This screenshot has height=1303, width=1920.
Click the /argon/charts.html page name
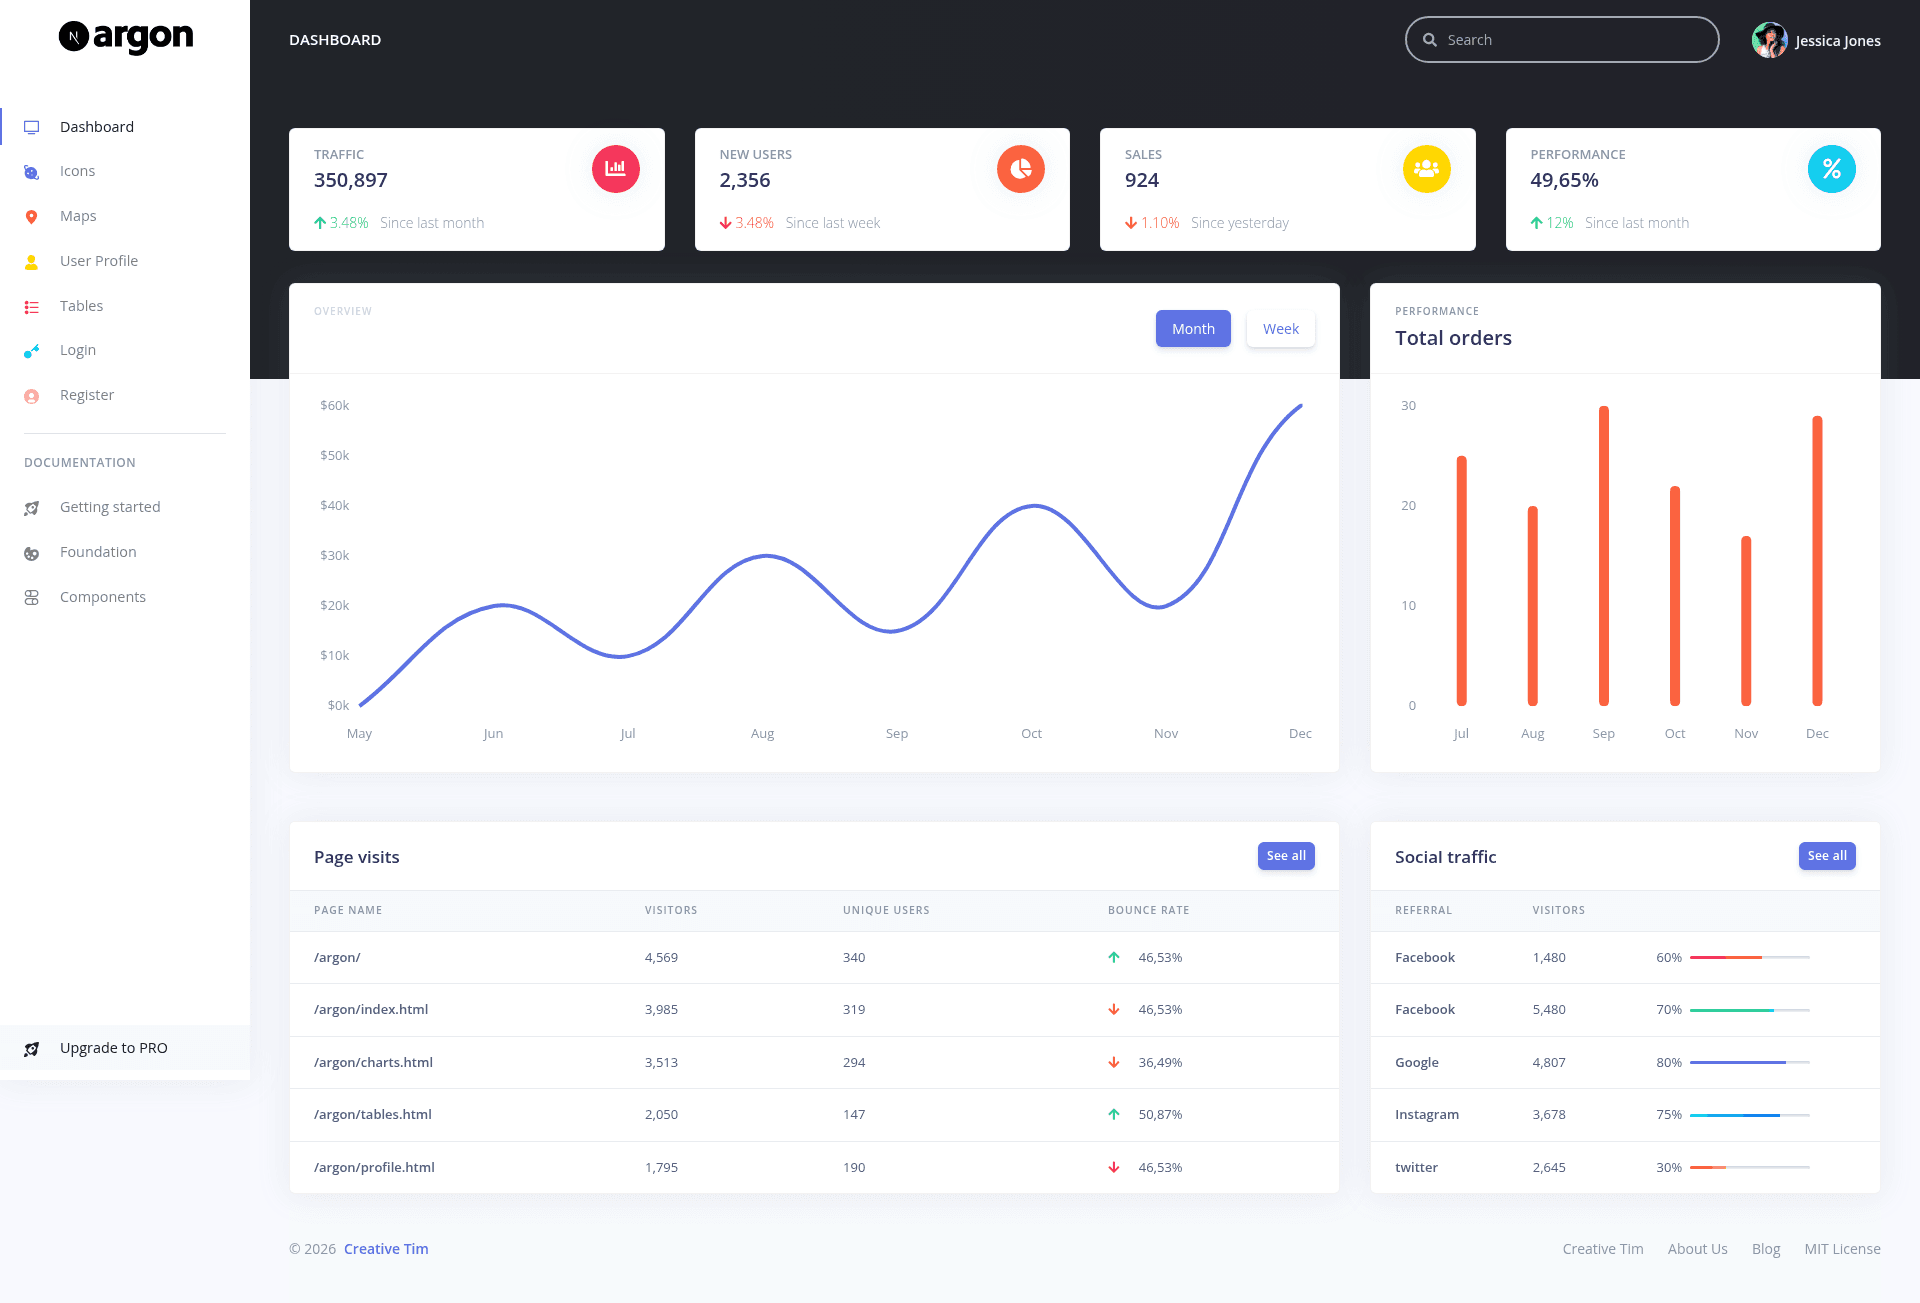[x=373, y=1062]
